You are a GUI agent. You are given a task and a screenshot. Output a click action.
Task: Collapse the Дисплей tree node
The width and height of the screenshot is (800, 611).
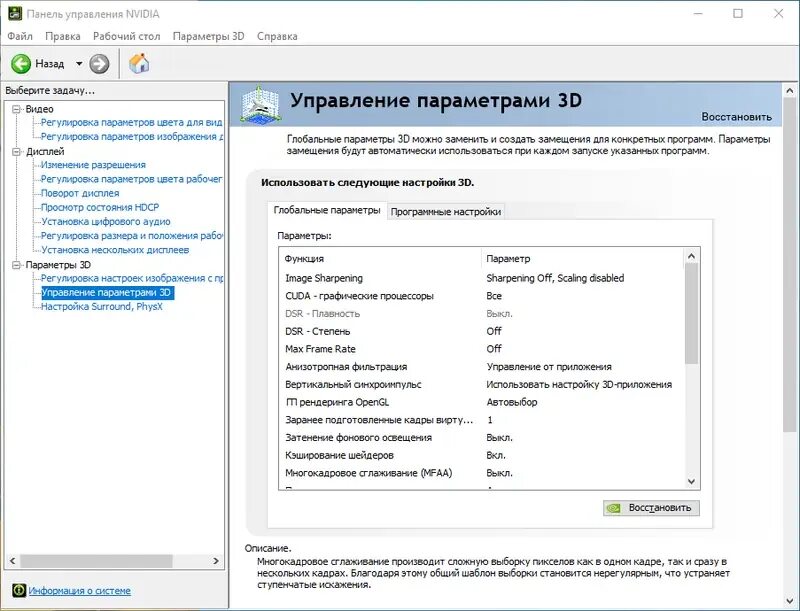(16, 151)
